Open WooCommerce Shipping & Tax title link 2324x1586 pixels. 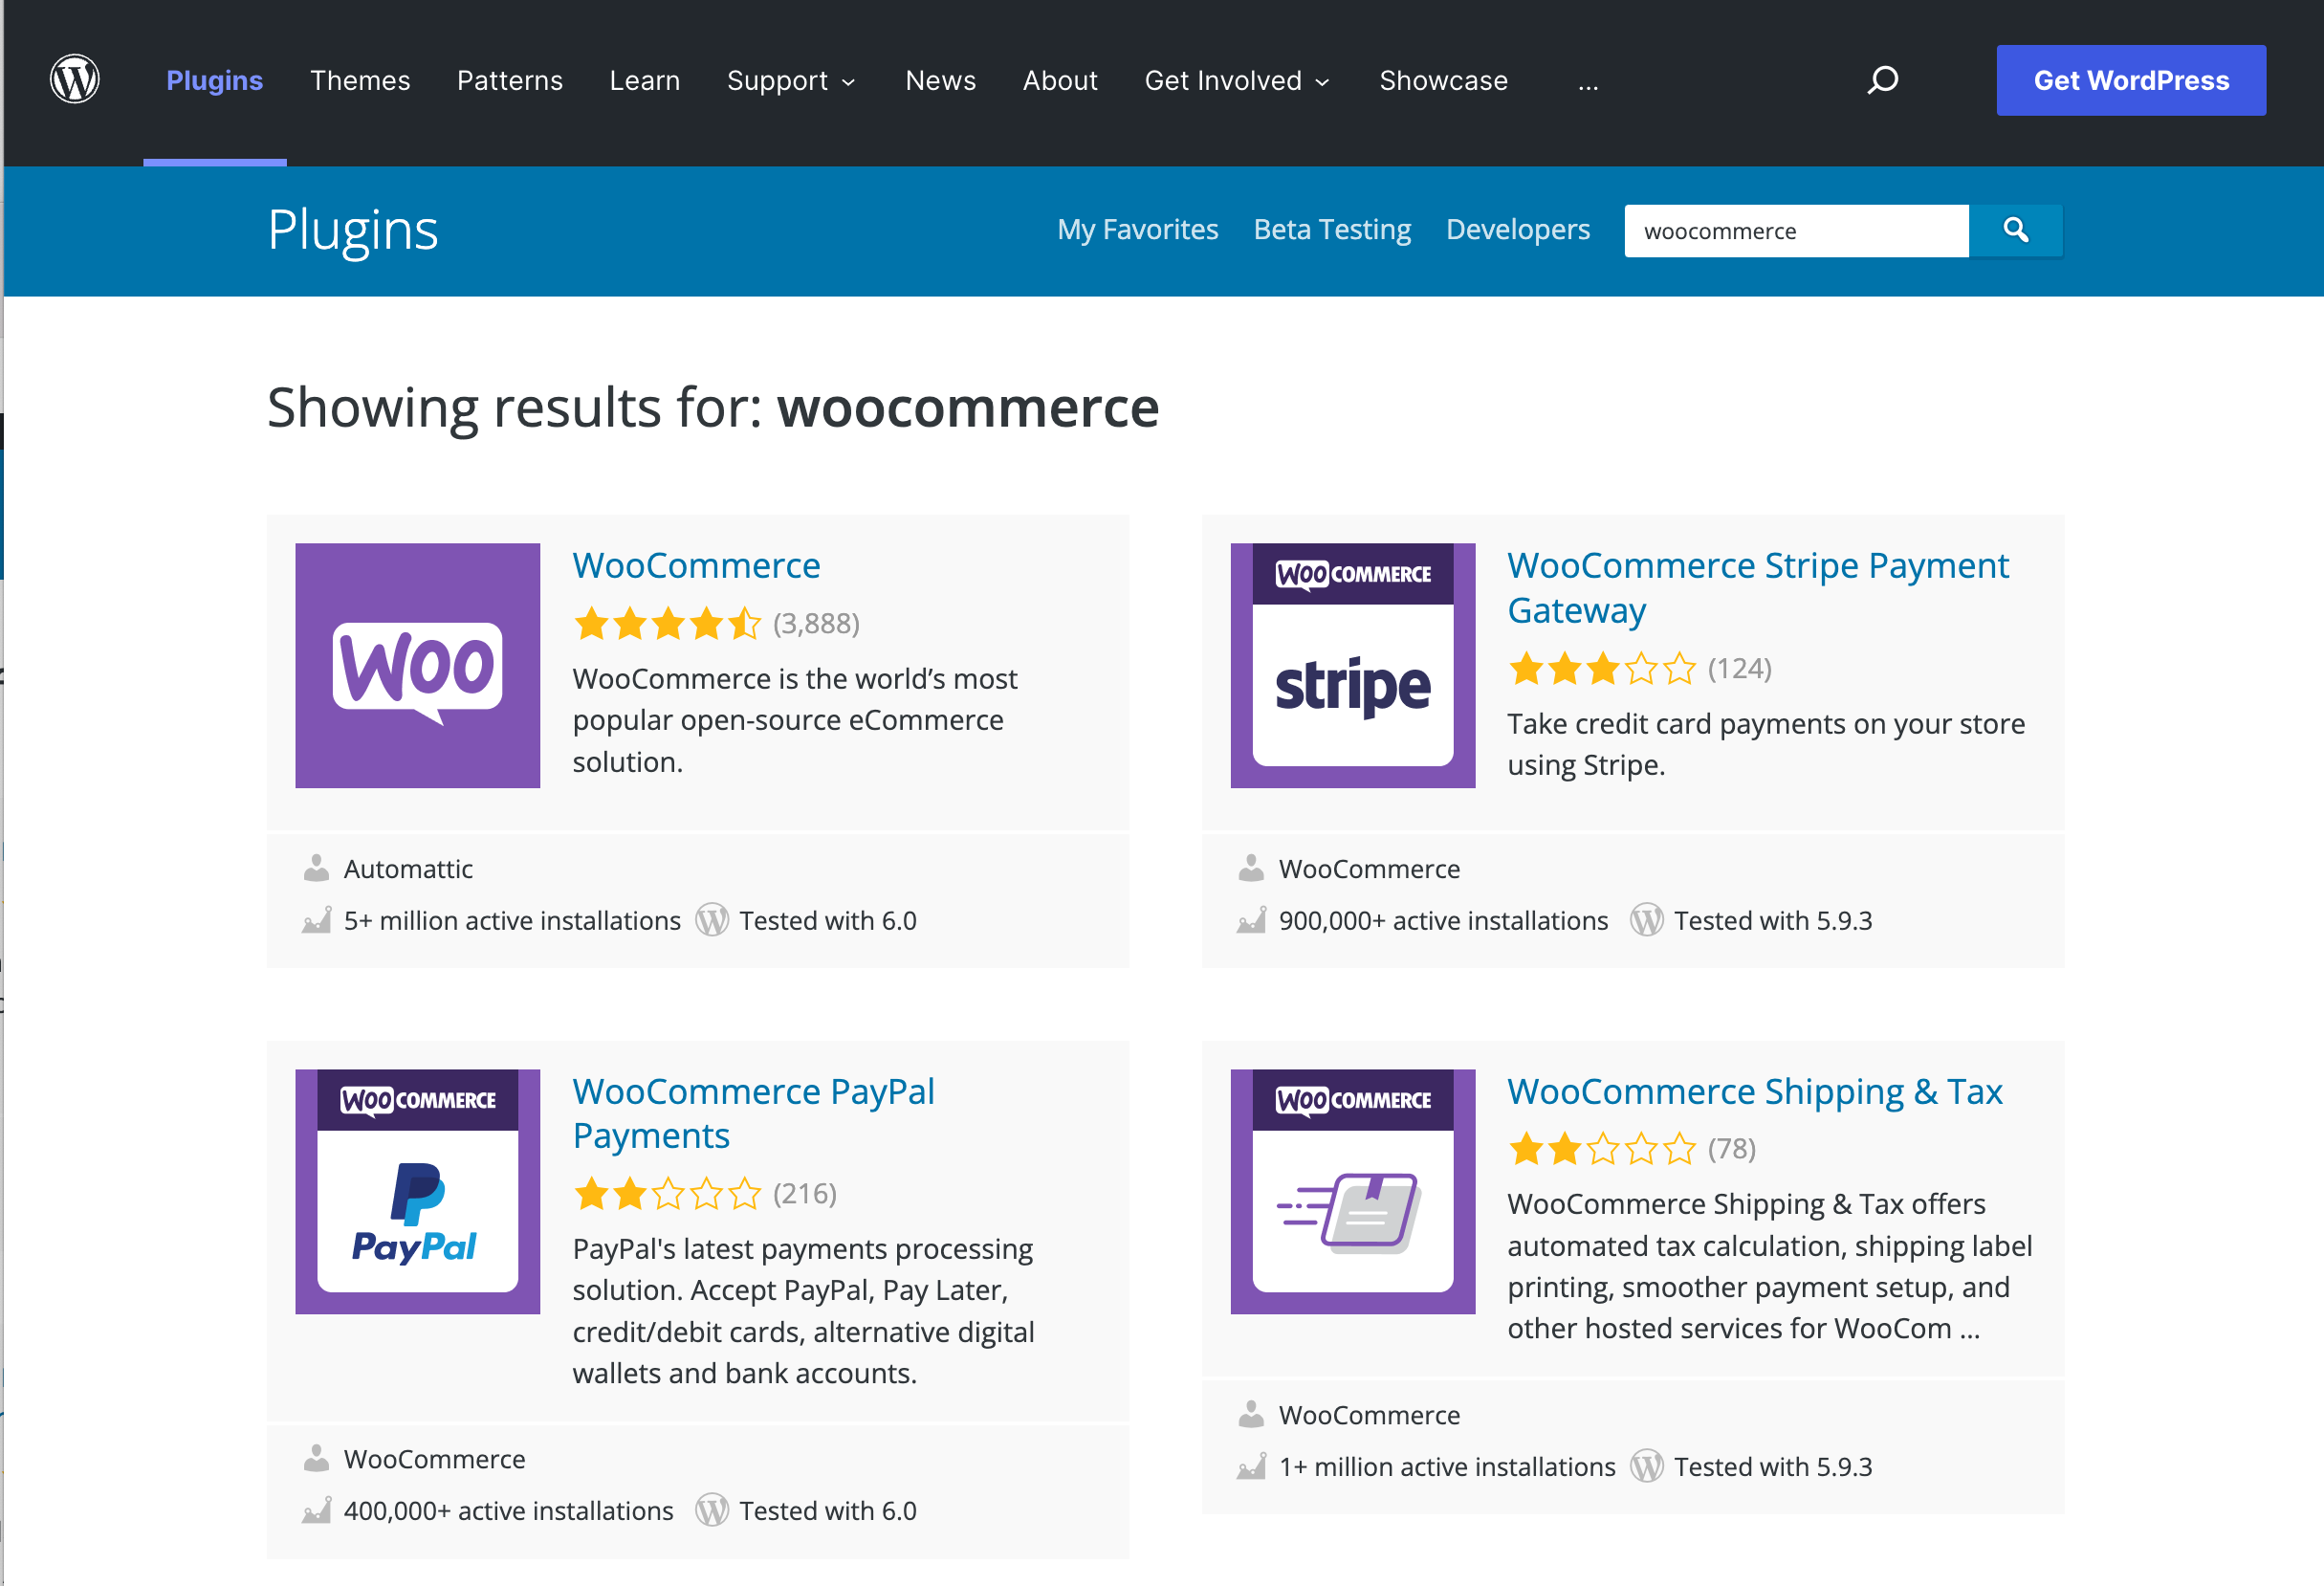click(1754, 1091)
